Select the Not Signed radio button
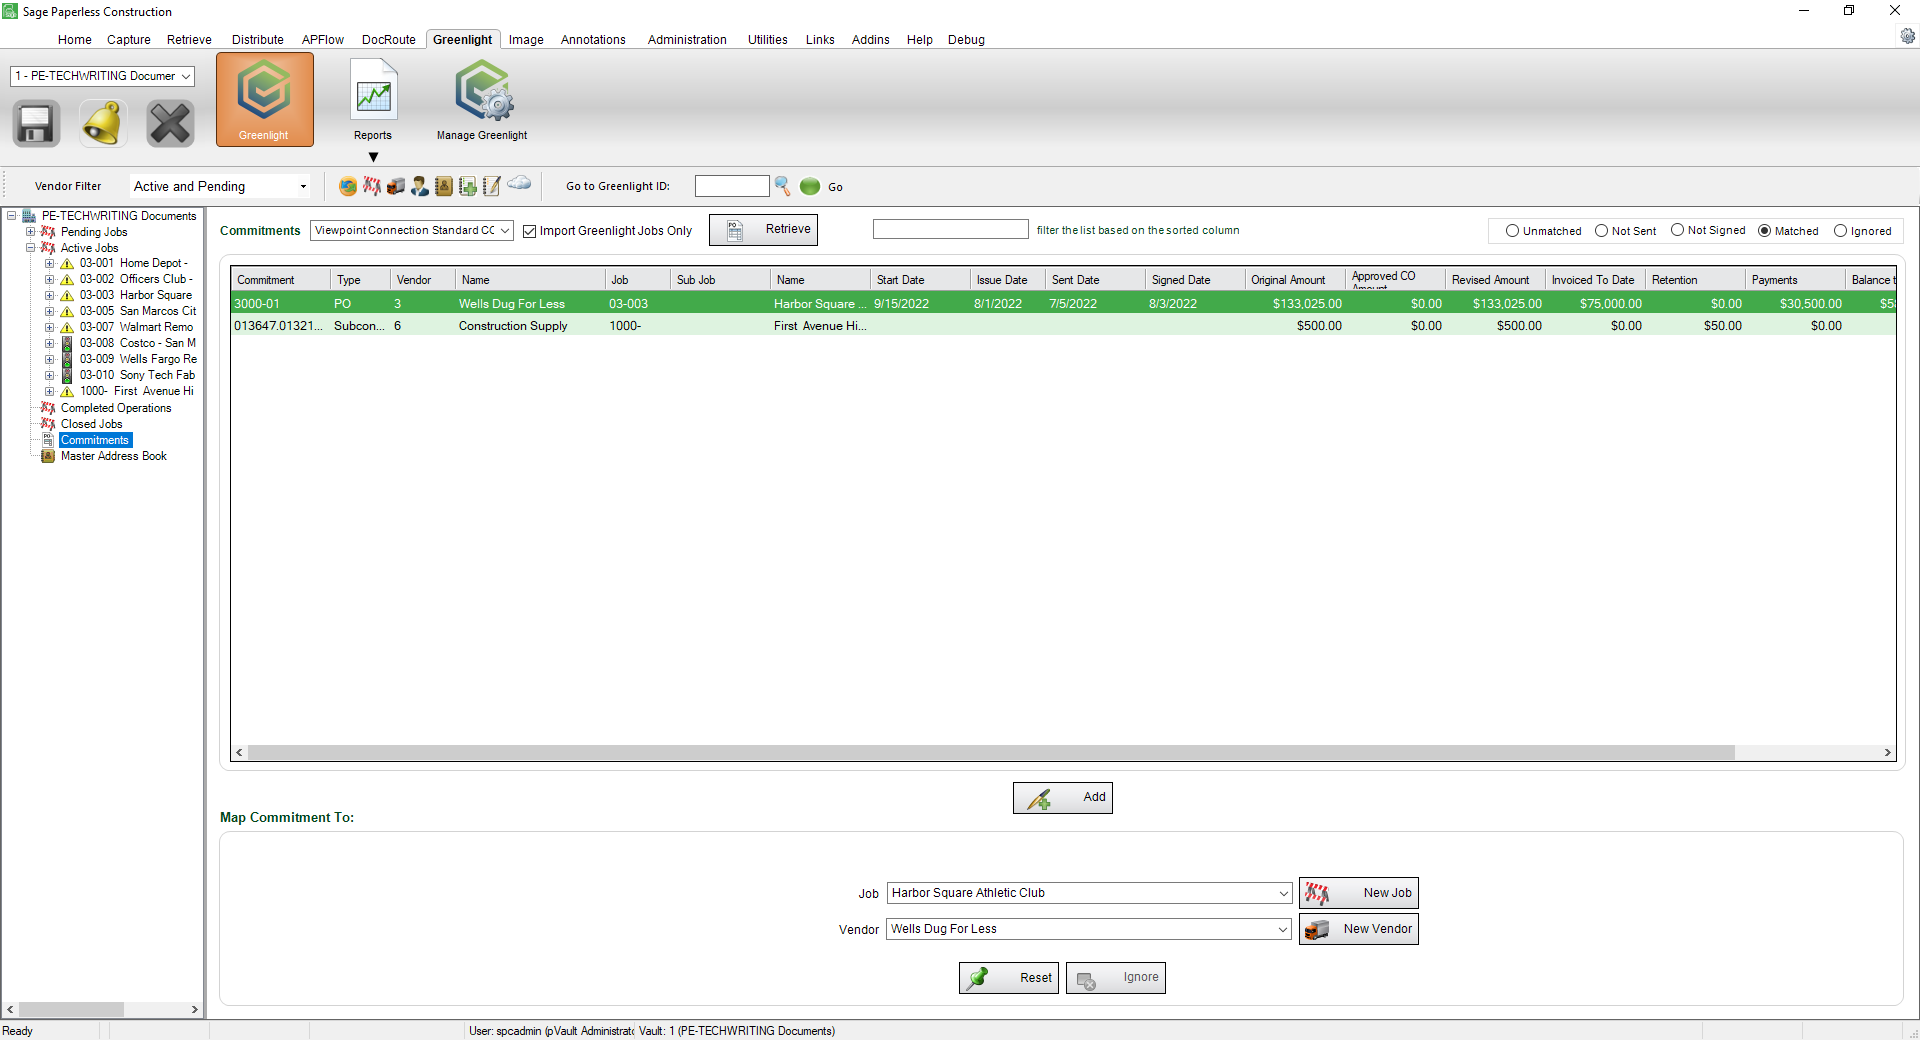1920x1040 pixels. [1677, 230]
